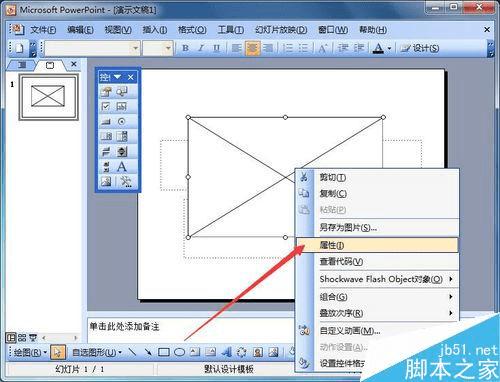
Task: Select the Image control tool
Action: [106, 181]
